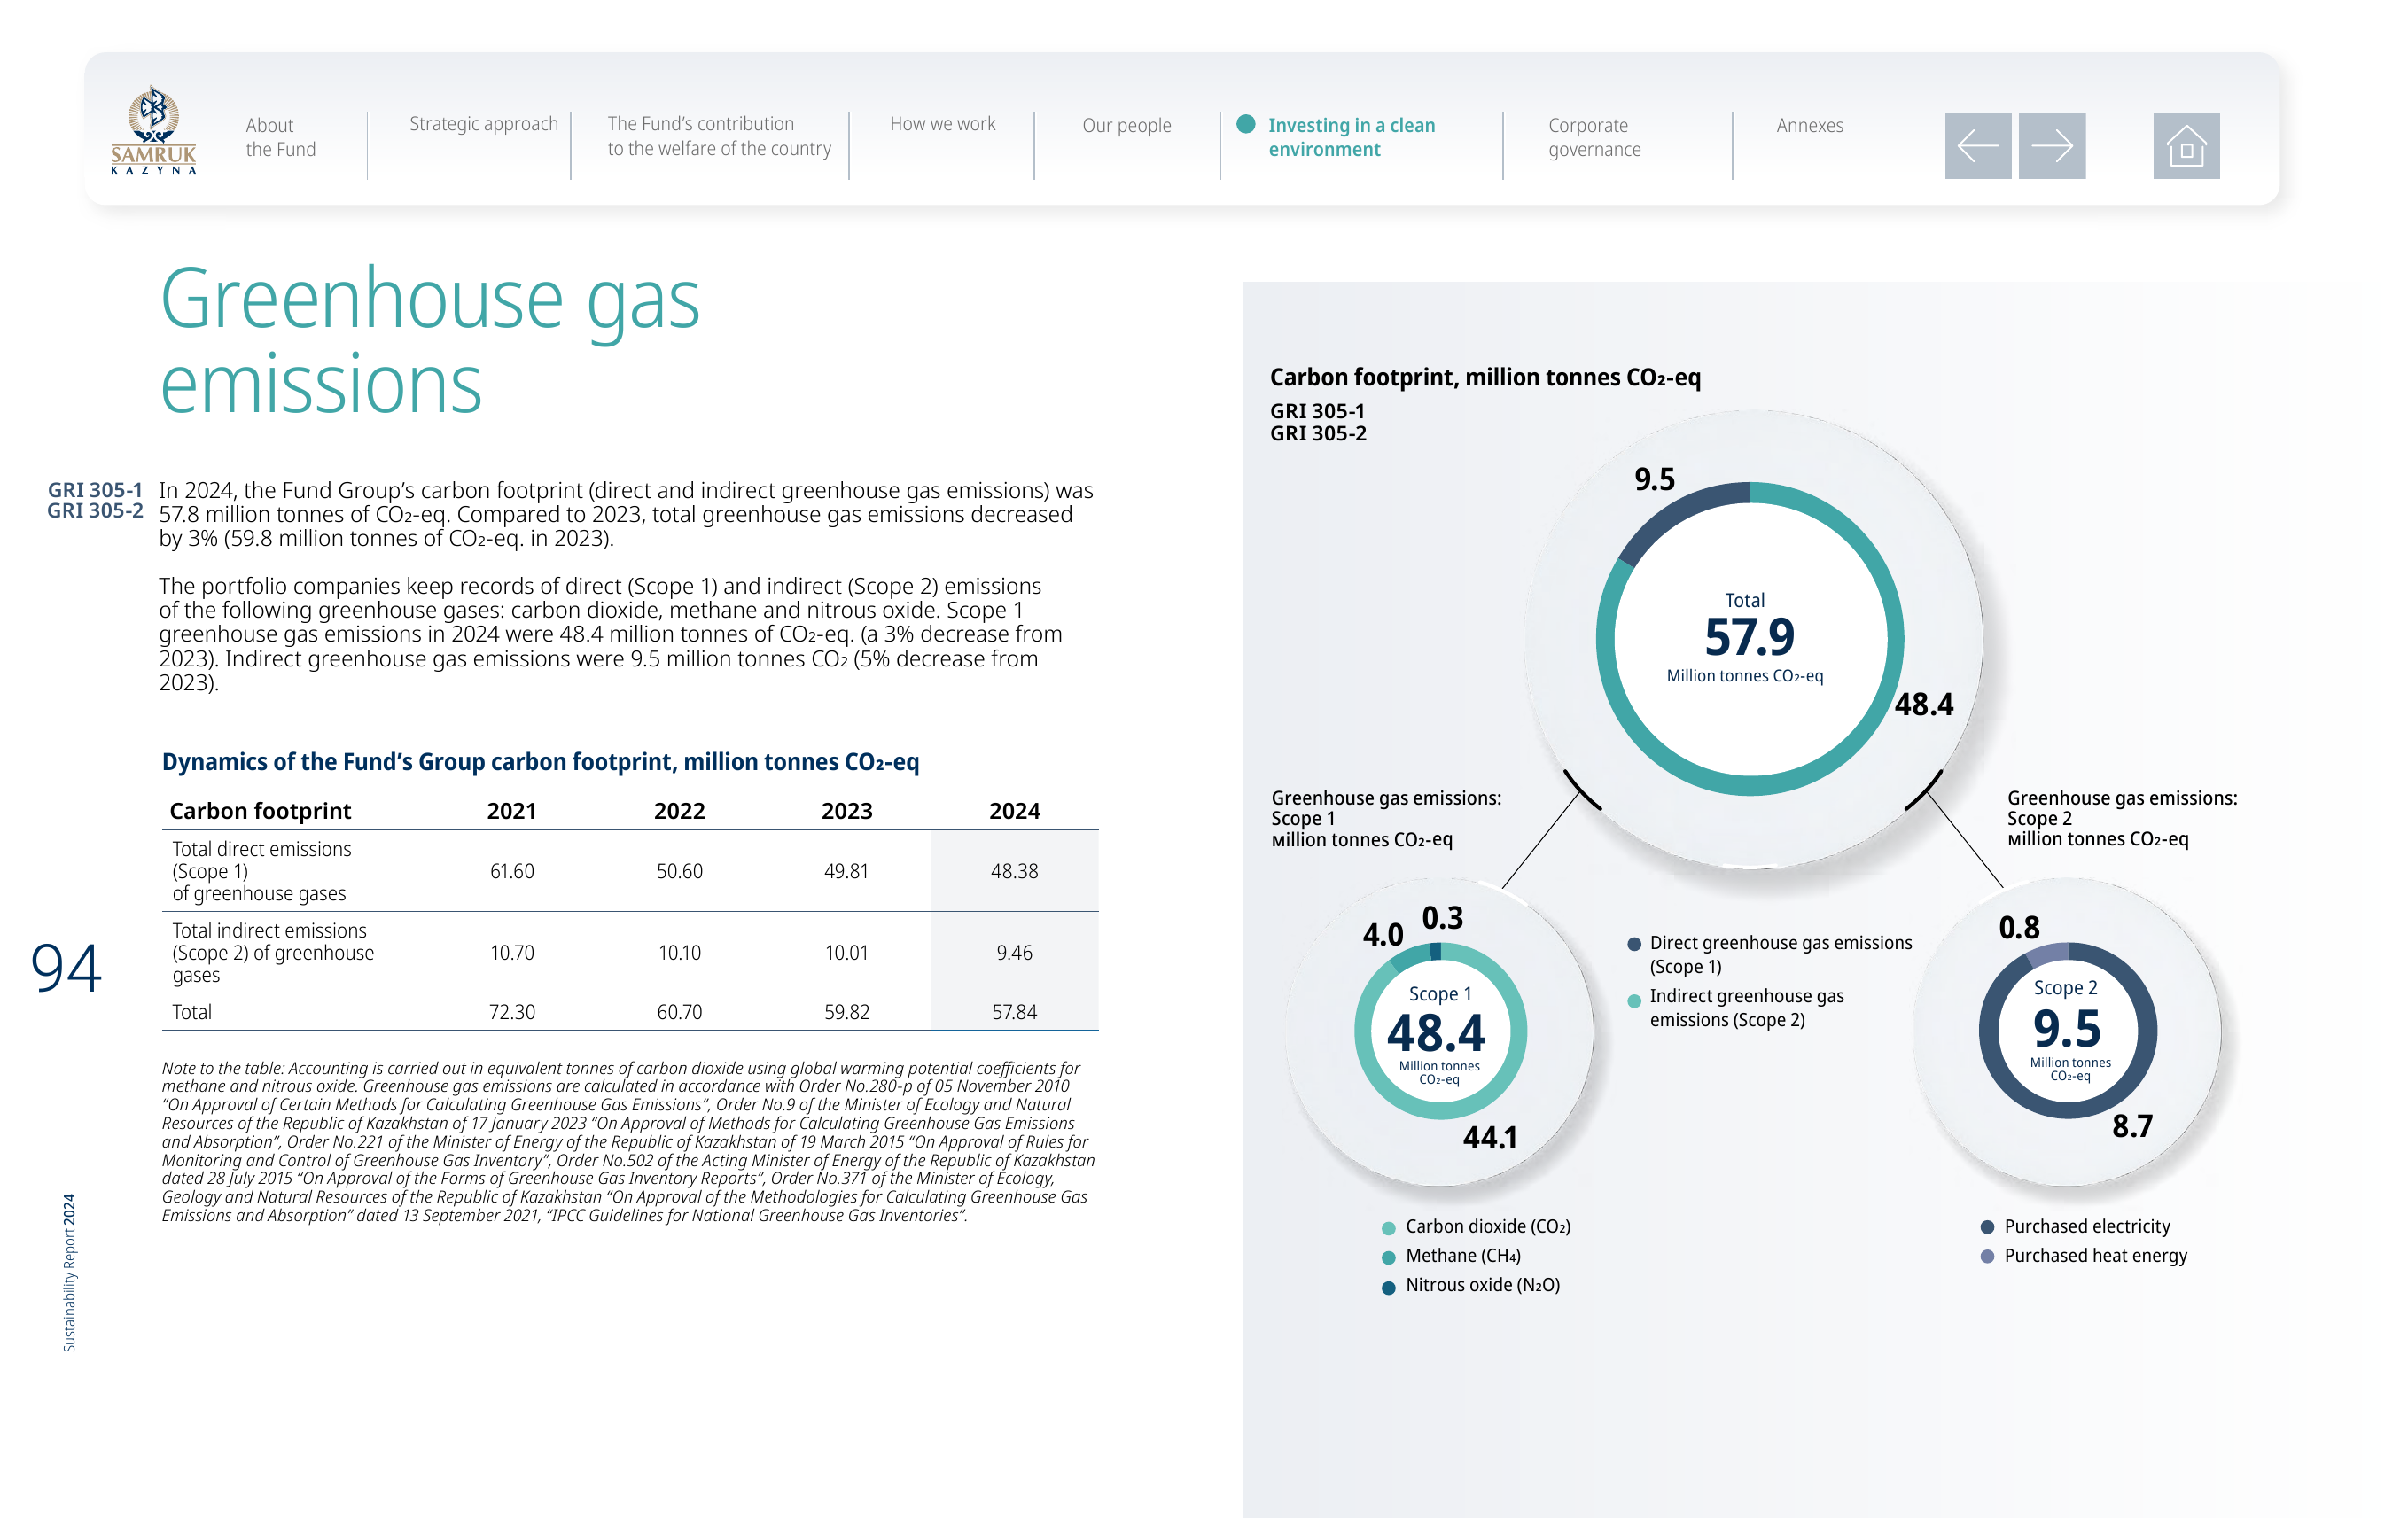Open About the Fund section
Screen dimensions: 2408x1518
pos(281,137)
